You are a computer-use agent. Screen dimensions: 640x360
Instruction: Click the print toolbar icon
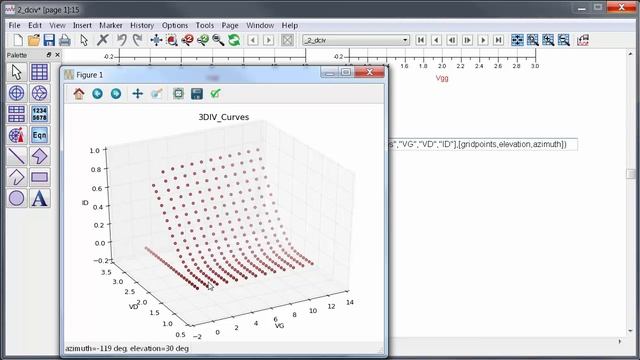coord(64,40)
